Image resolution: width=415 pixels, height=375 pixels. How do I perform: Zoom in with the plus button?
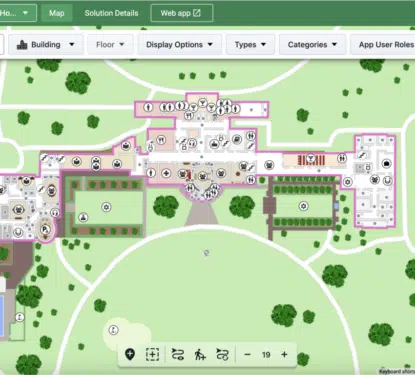[284, 354]
